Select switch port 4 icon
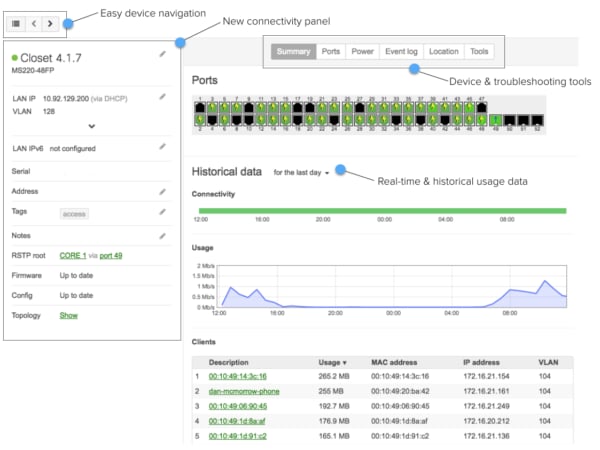 click(212, 120)
